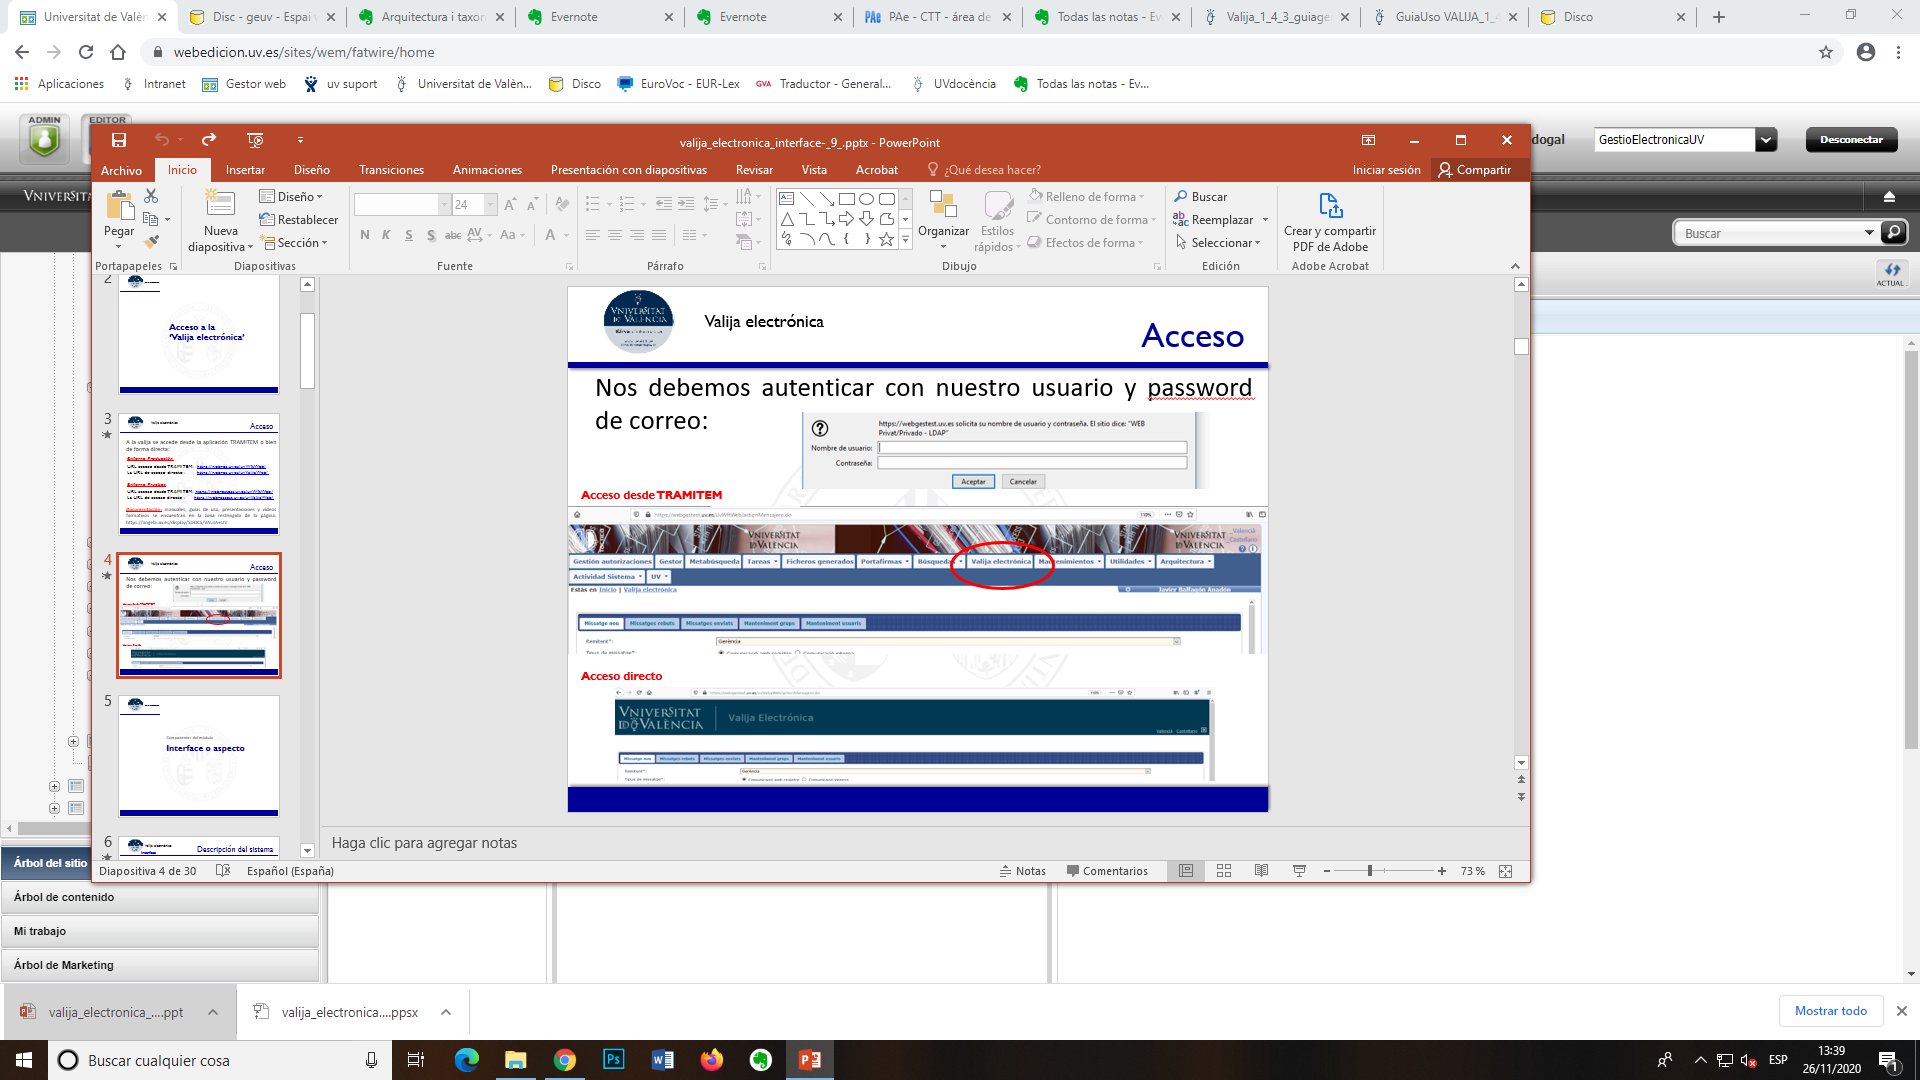
Task: Open File Explorer from the taskbar
Action: pos(516,1060)
